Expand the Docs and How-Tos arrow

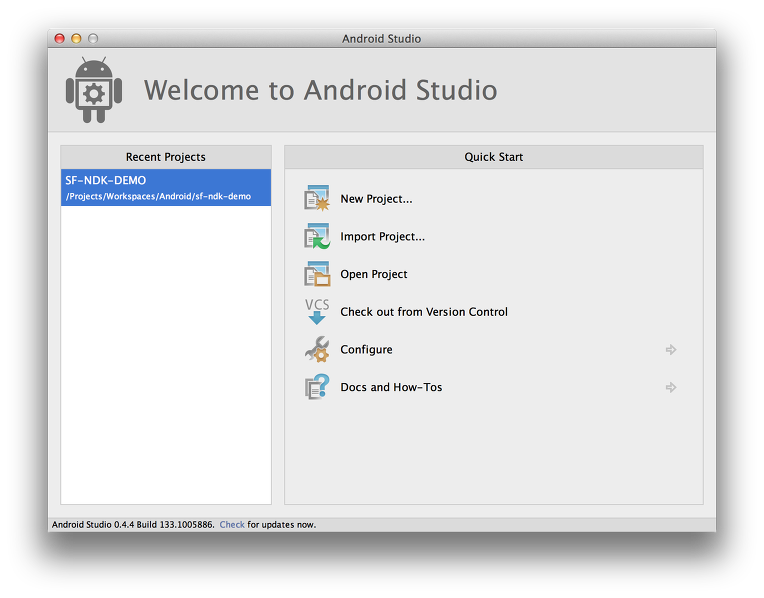pos(671,387)
